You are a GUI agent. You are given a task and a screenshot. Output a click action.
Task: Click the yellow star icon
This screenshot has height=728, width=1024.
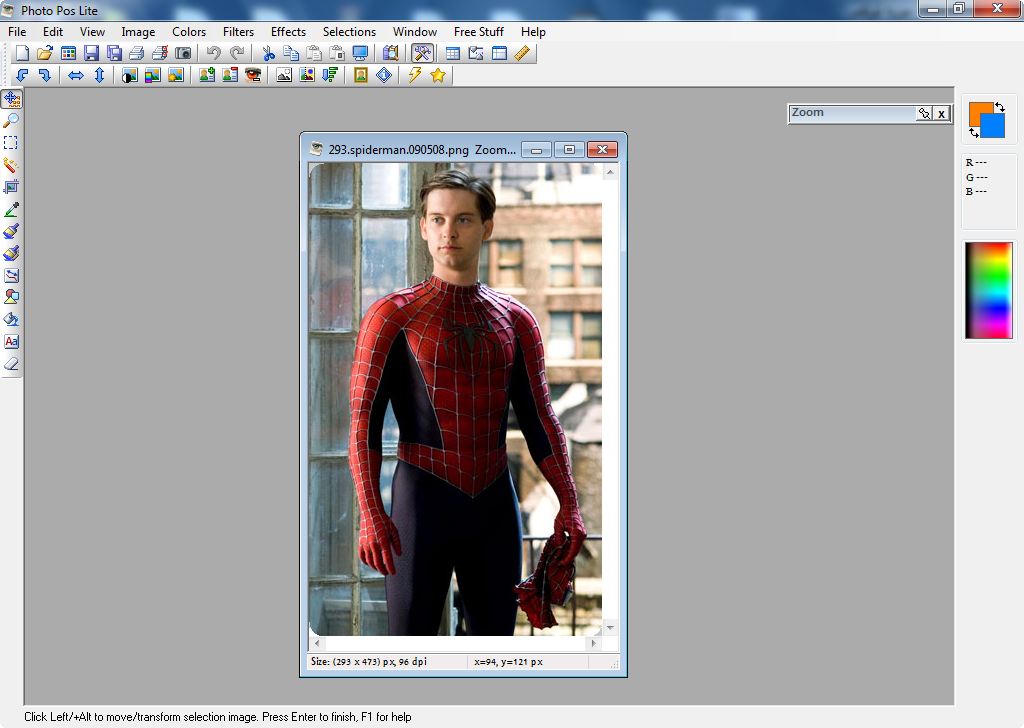[x=438, y=75]
